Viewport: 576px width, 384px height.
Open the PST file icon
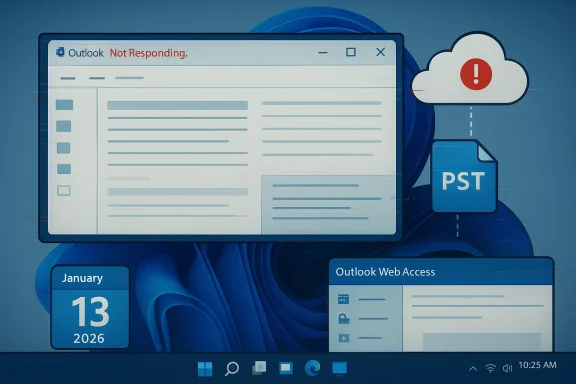[x=464, y=176]
